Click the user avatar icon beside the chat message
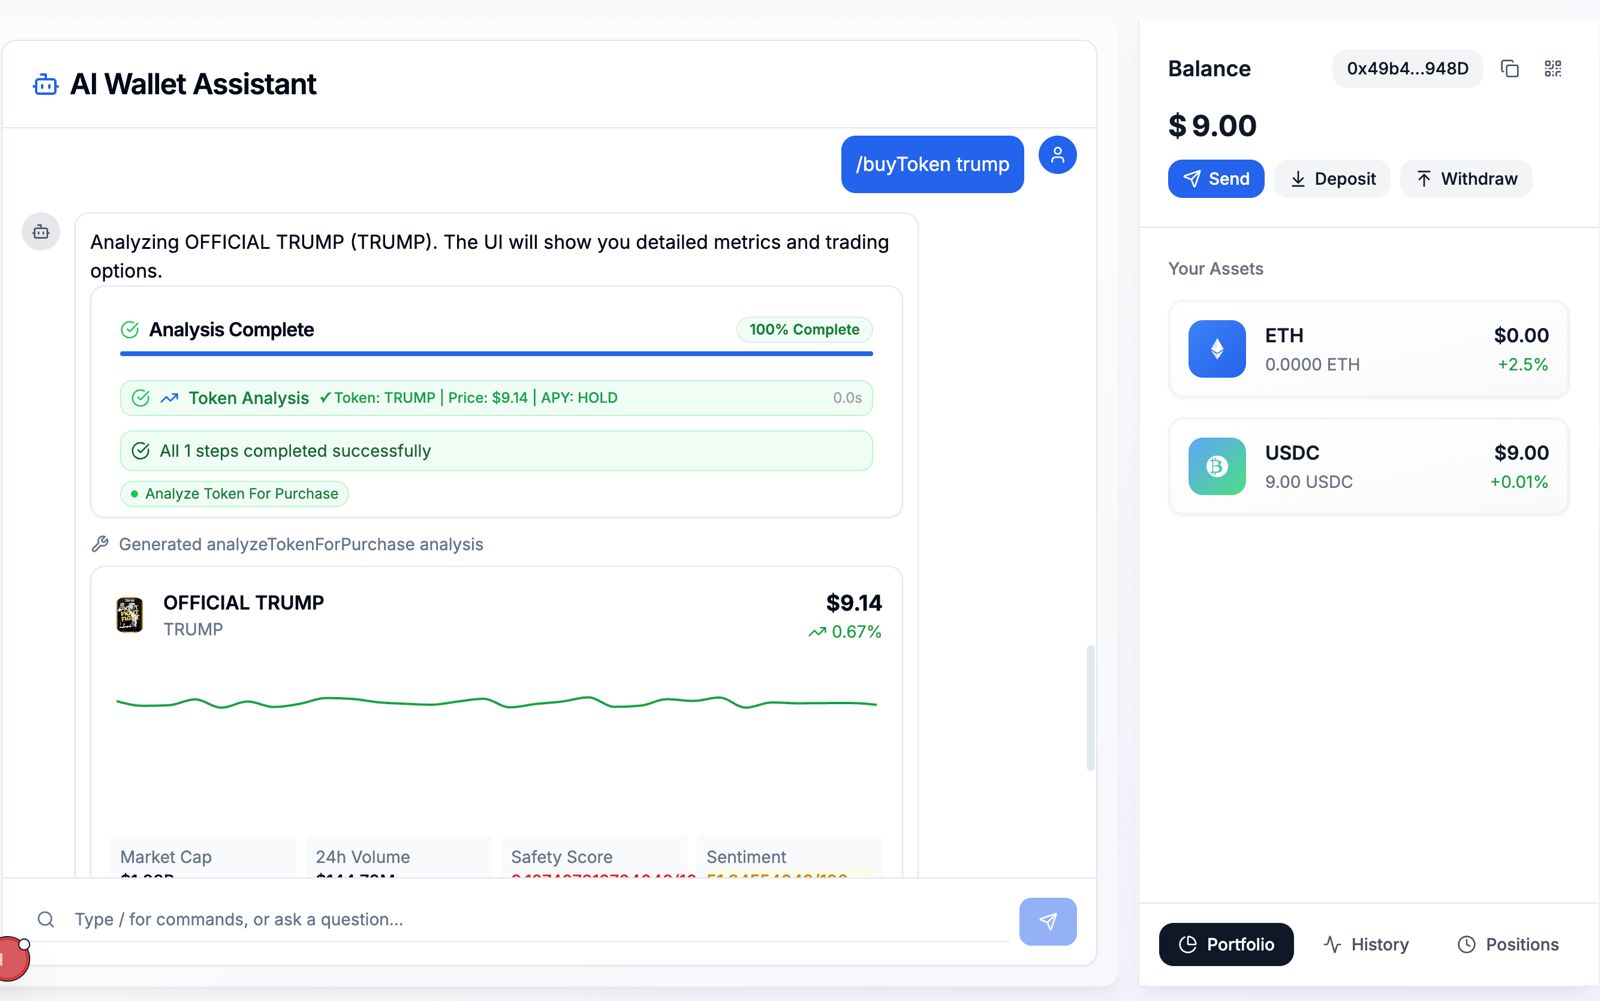 [1057, 155]
